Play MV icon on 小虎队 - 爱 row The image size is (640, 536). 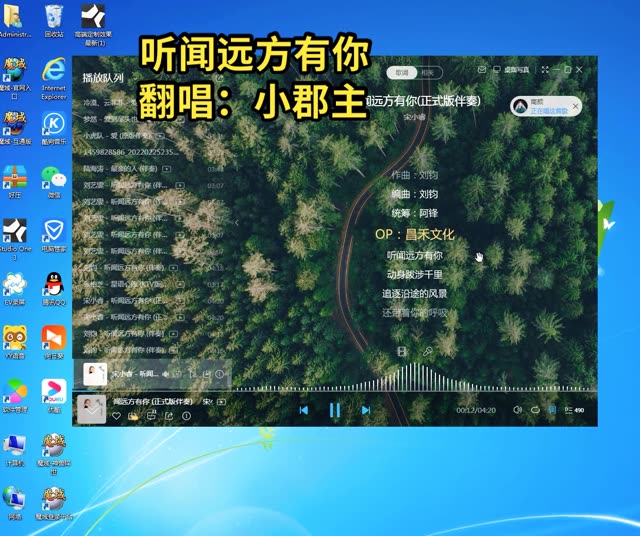tap(160, 136)
